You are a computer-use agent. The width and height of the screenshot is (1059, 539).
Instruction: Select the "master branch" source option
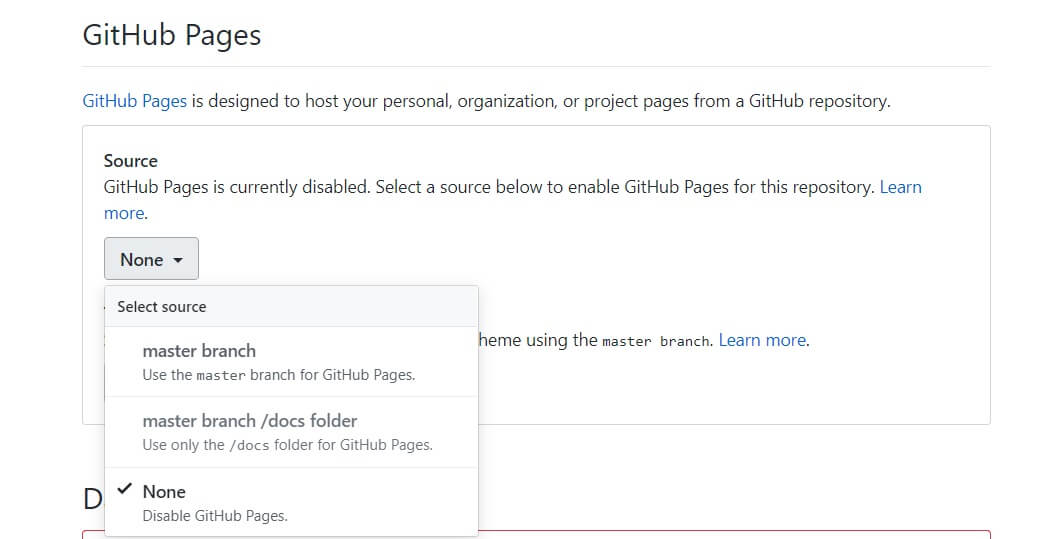pos(199,351)
